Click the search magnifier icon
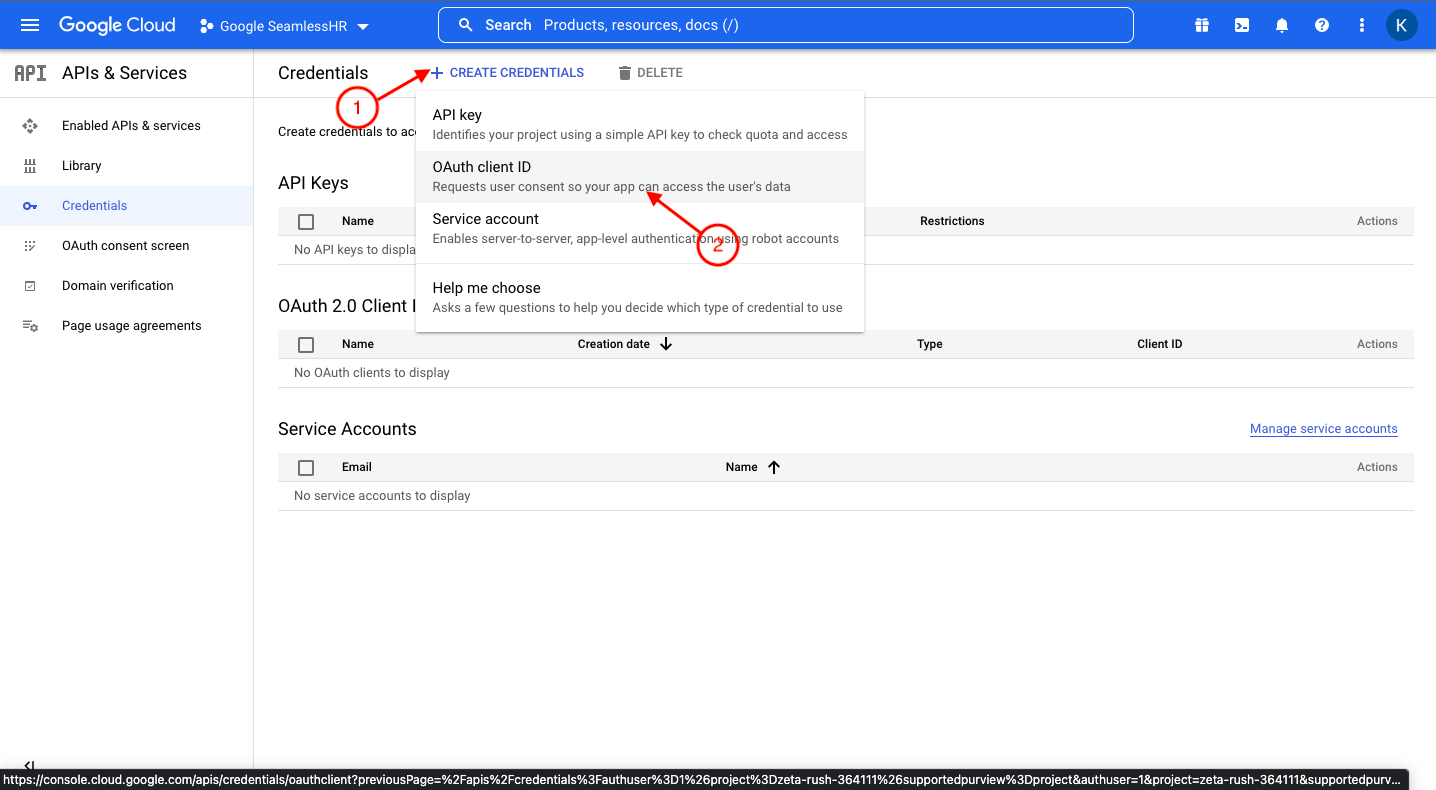The image size is (1436, 790). [x=465, y=25]
